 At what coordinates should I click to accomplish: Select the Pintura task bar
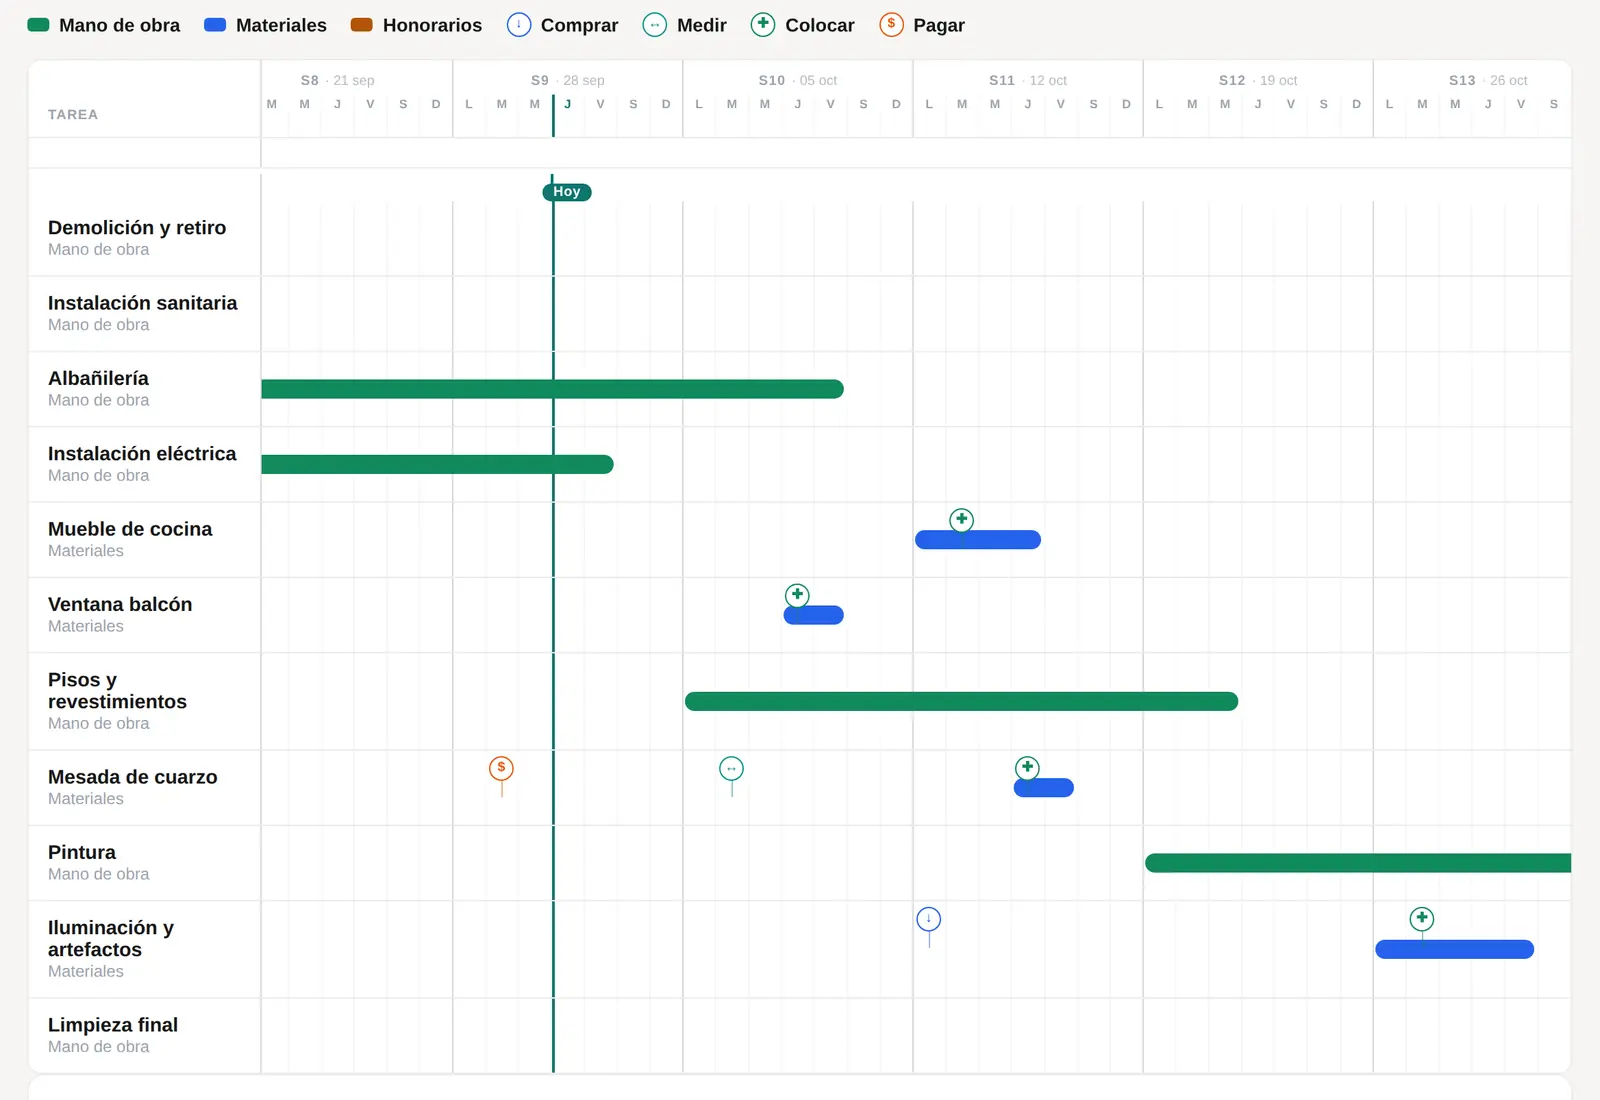pyautogui.click(x=1358, y=863)
